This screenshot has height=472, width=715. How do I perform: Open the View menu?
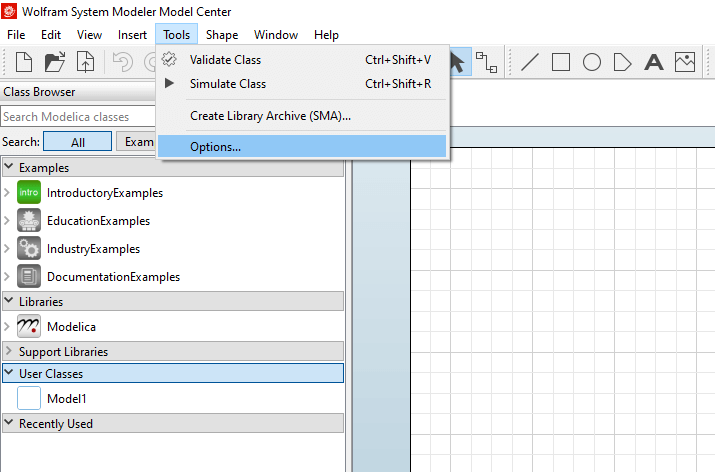click(89, 35)
